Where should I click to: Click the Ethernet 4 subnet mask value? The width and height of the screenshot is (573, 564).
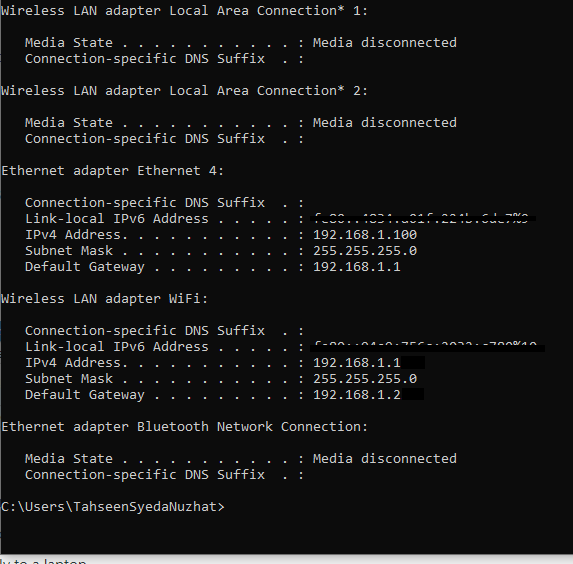point(365,251)
